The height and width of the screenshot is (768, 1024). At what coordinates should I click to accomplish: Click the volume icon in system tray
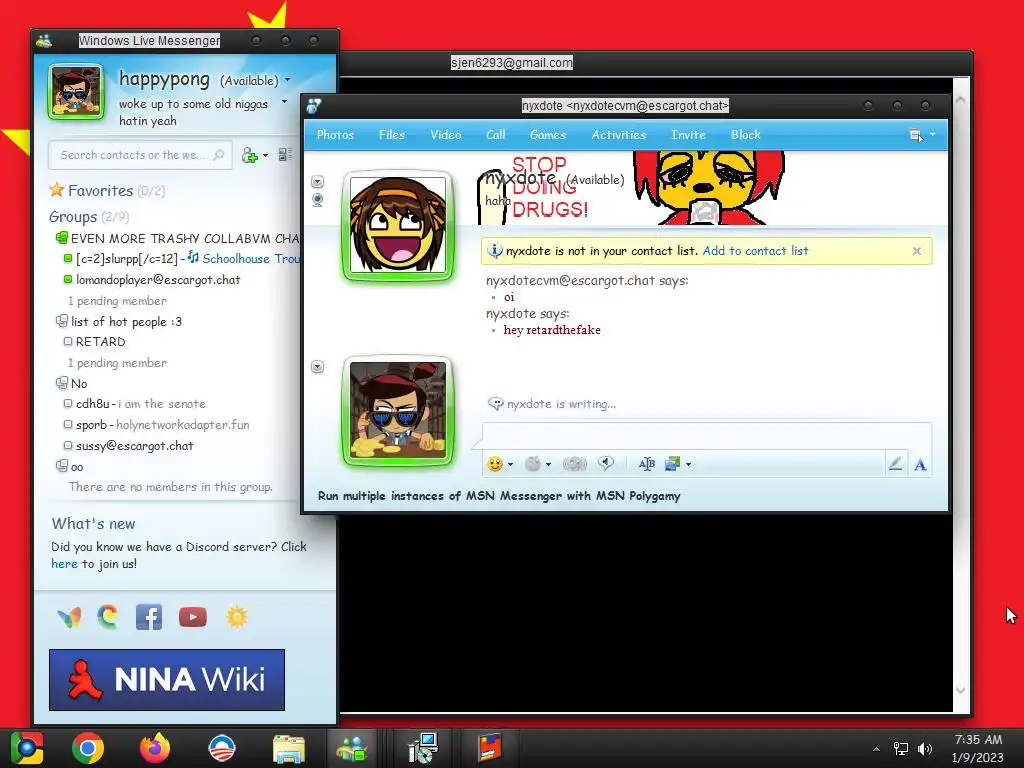[925, 749]
